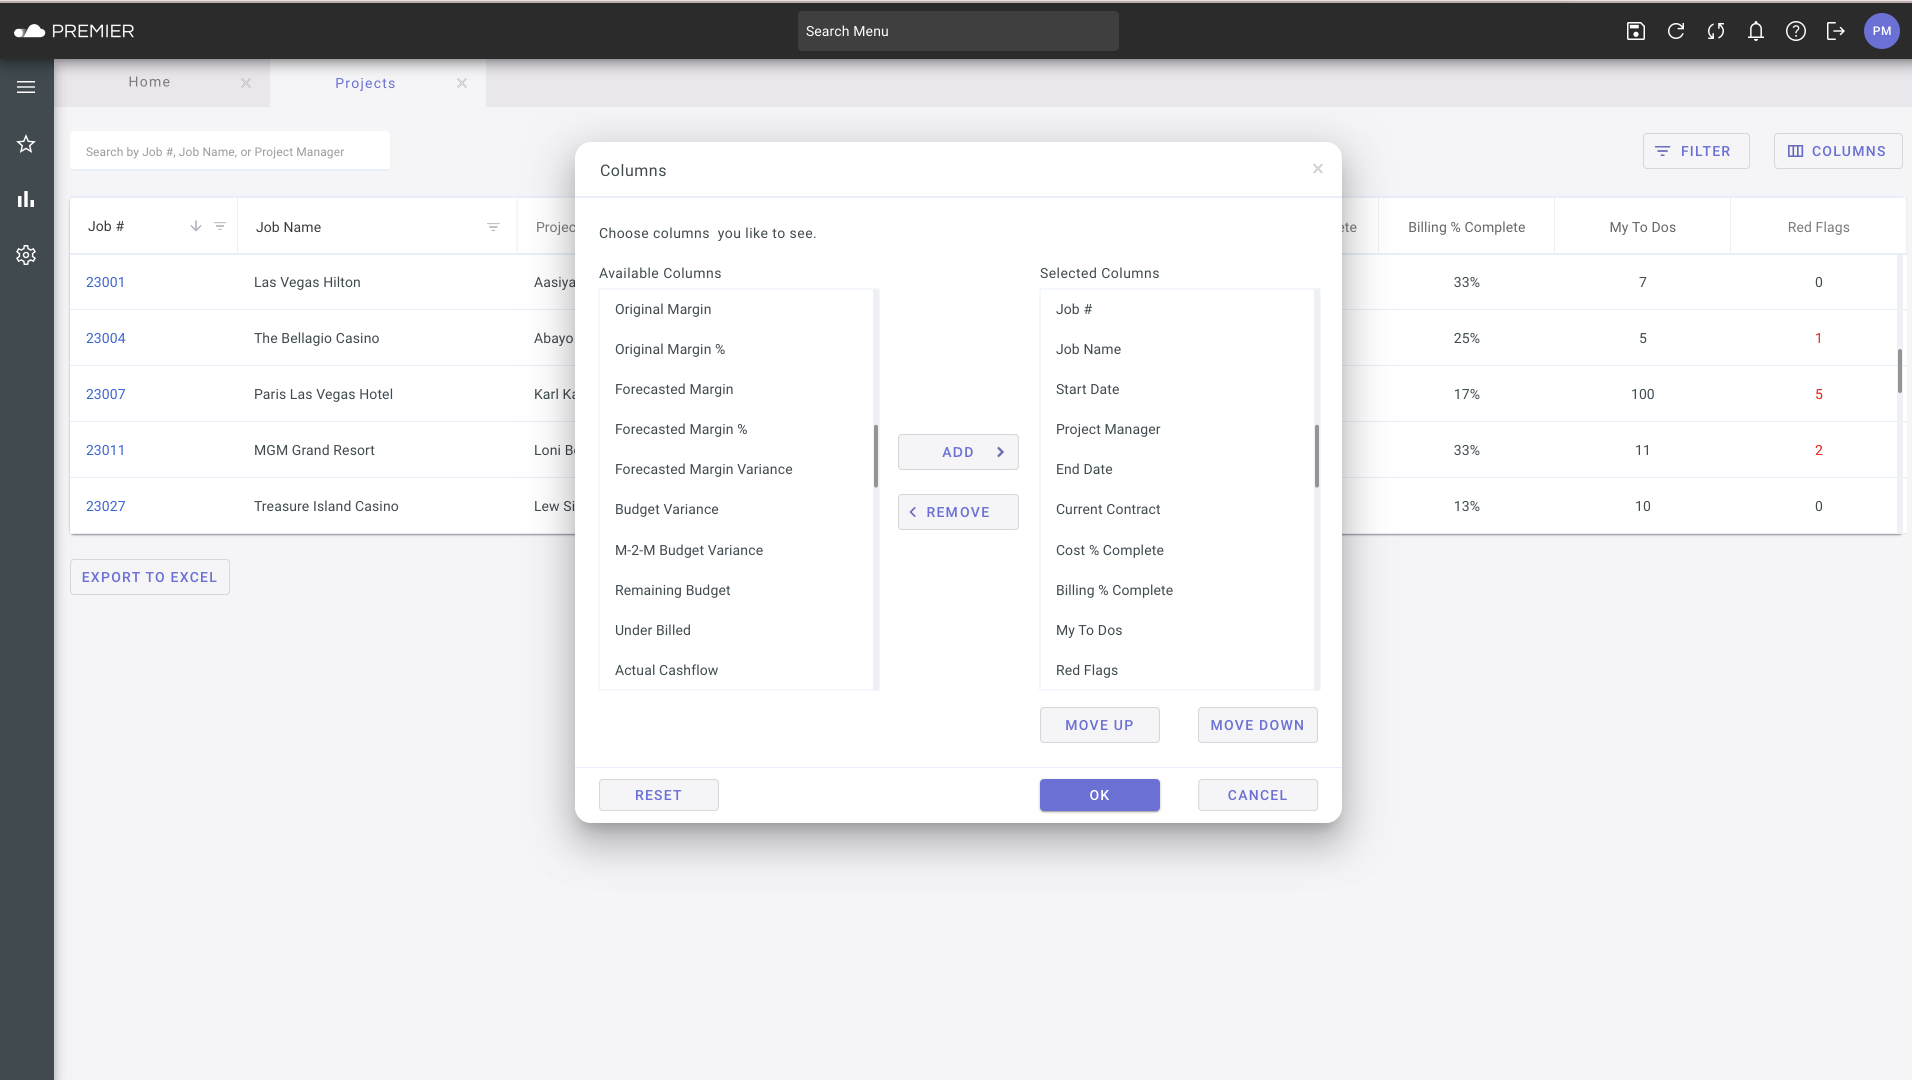
Task: Click the sync data icon
Action: coord(1716,31)
